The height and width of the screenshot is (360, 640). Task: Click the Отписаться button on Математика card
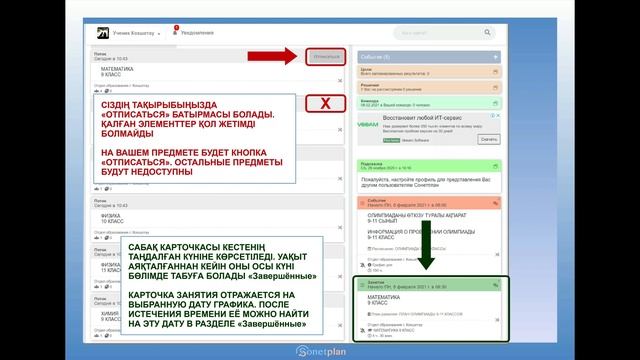point(326,57)
